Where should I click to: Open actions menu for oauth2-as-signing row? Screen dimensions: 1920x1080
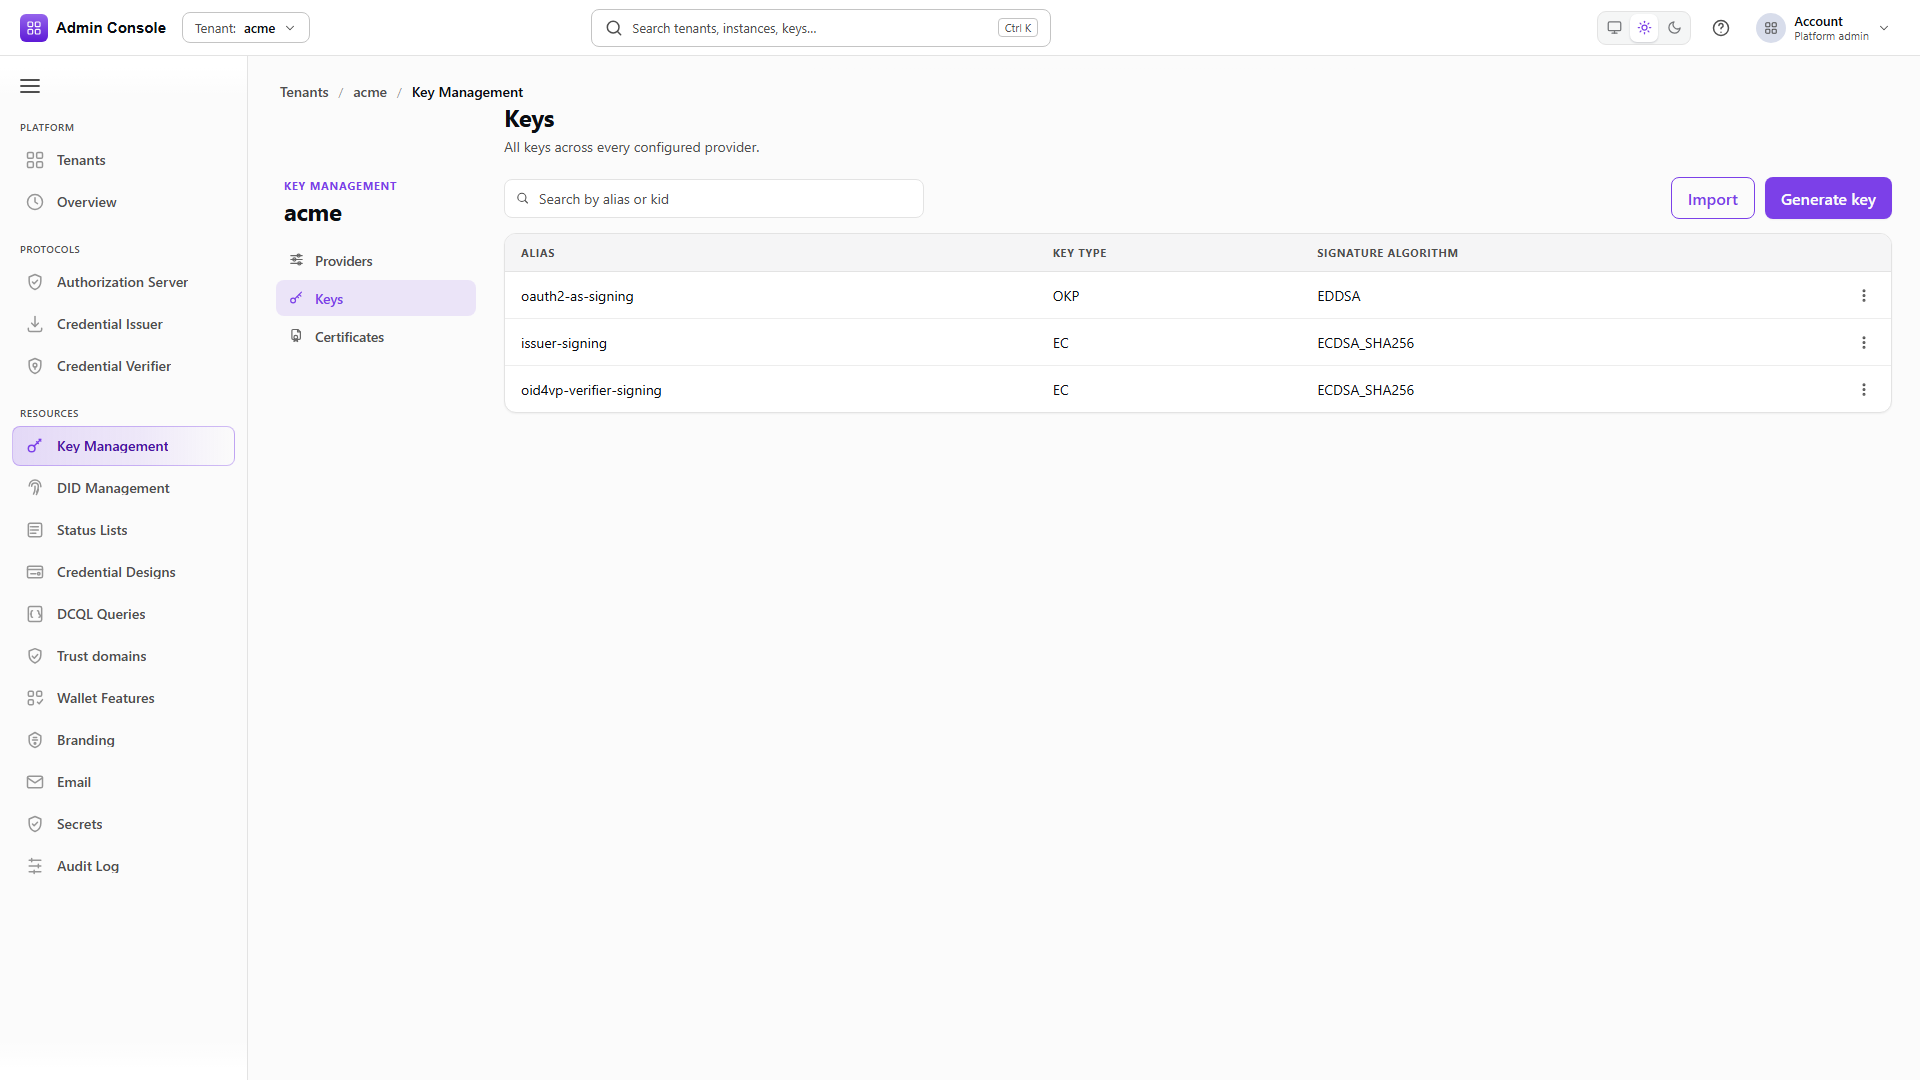point(1864,296)
